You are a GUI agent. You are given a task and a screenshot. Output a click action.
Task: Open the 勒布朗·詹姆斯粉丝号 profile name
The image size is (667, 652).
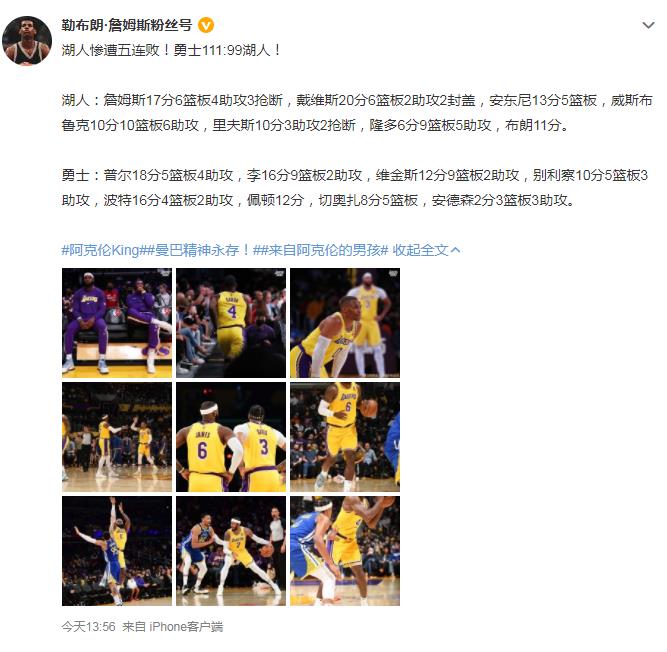click(x=127, y=26)
